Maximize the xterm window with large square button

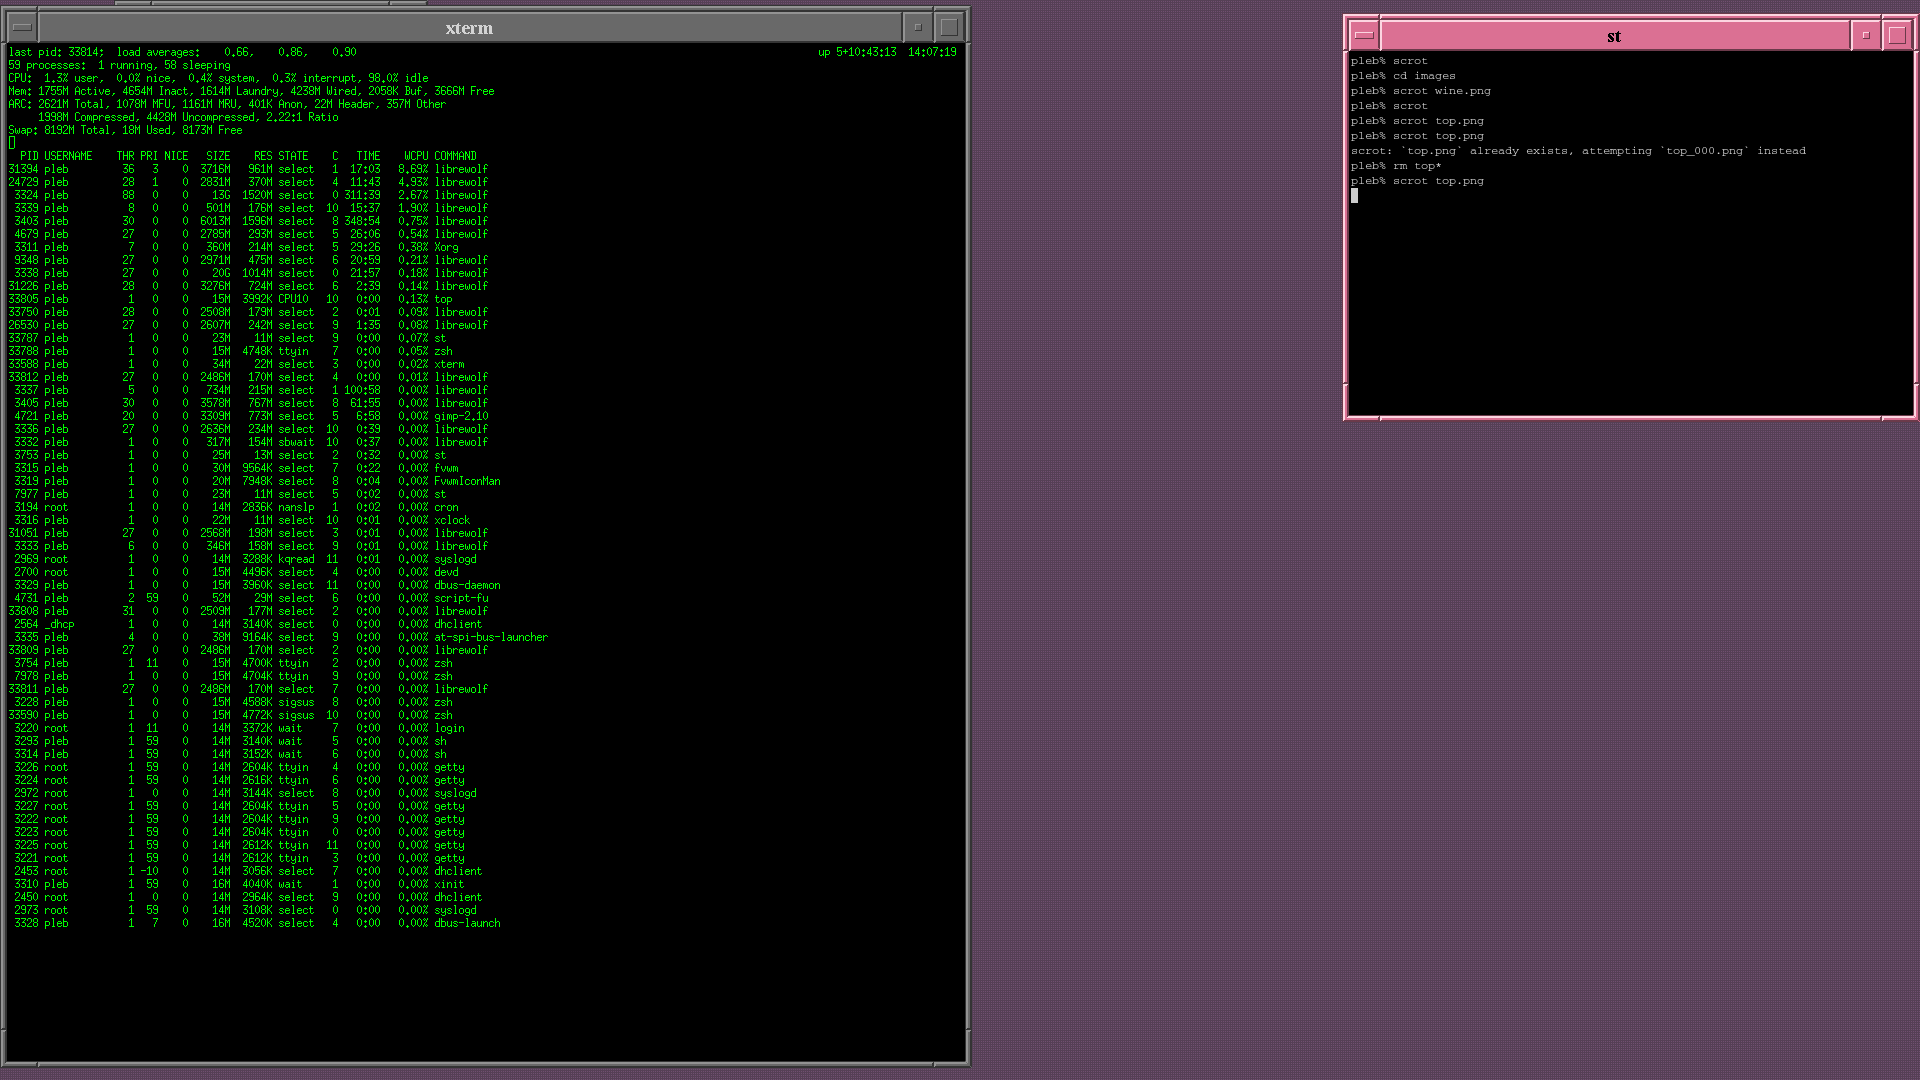pos(949,27)
